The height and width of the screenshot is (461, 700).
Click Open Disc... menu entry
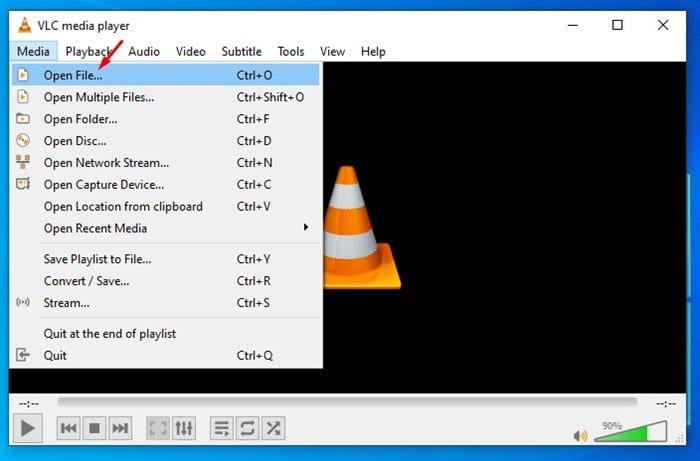[x=75, y=141]
